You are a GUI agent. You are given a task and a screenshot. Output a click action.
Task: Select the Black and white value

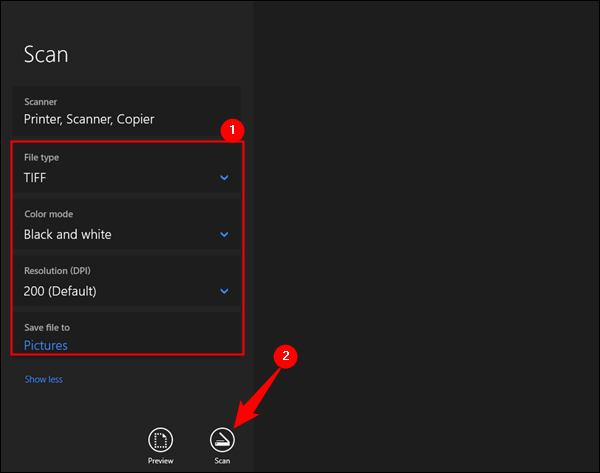[68, 235]
